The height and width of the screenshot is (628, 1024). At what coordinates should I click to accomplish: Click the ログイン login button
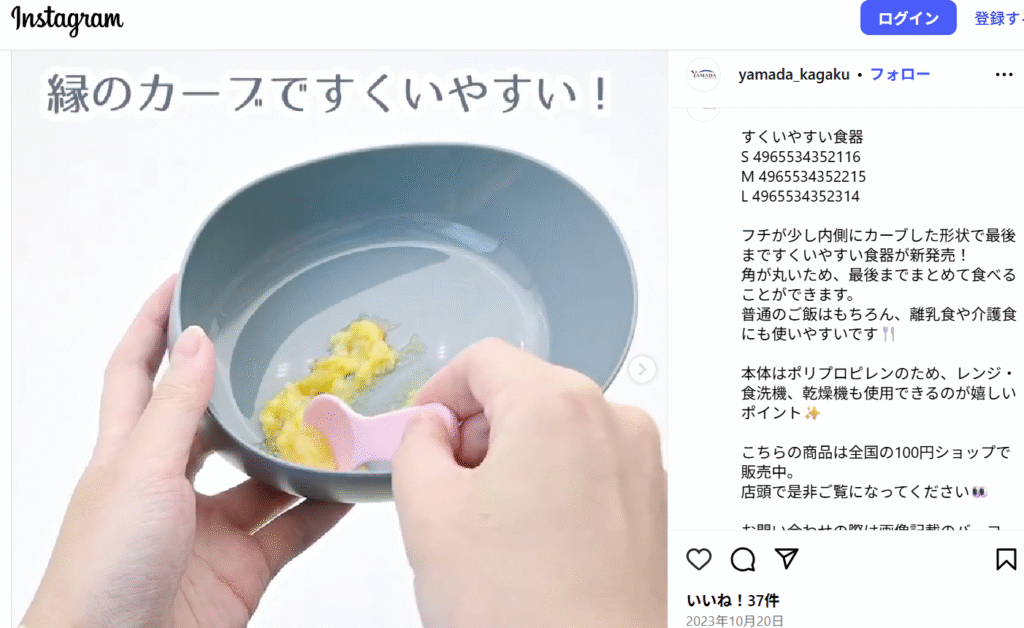pyautogui.click(x=908, y=18)
